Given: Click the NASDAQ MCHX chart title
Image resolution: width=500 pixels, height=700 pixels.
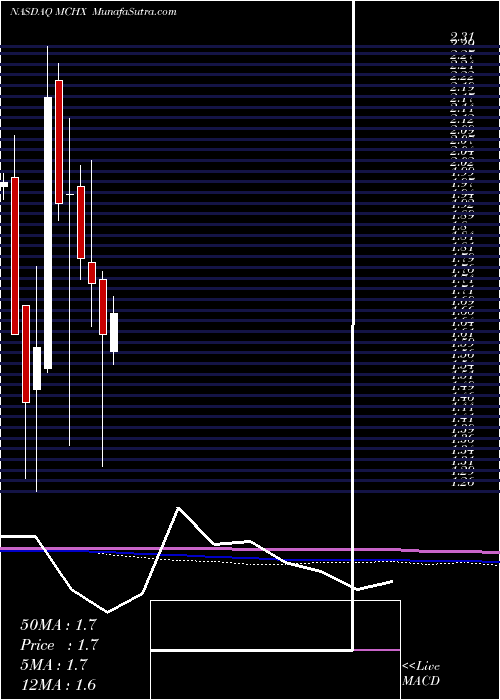Looking at the screenshot, I should [x=49, y=12].
